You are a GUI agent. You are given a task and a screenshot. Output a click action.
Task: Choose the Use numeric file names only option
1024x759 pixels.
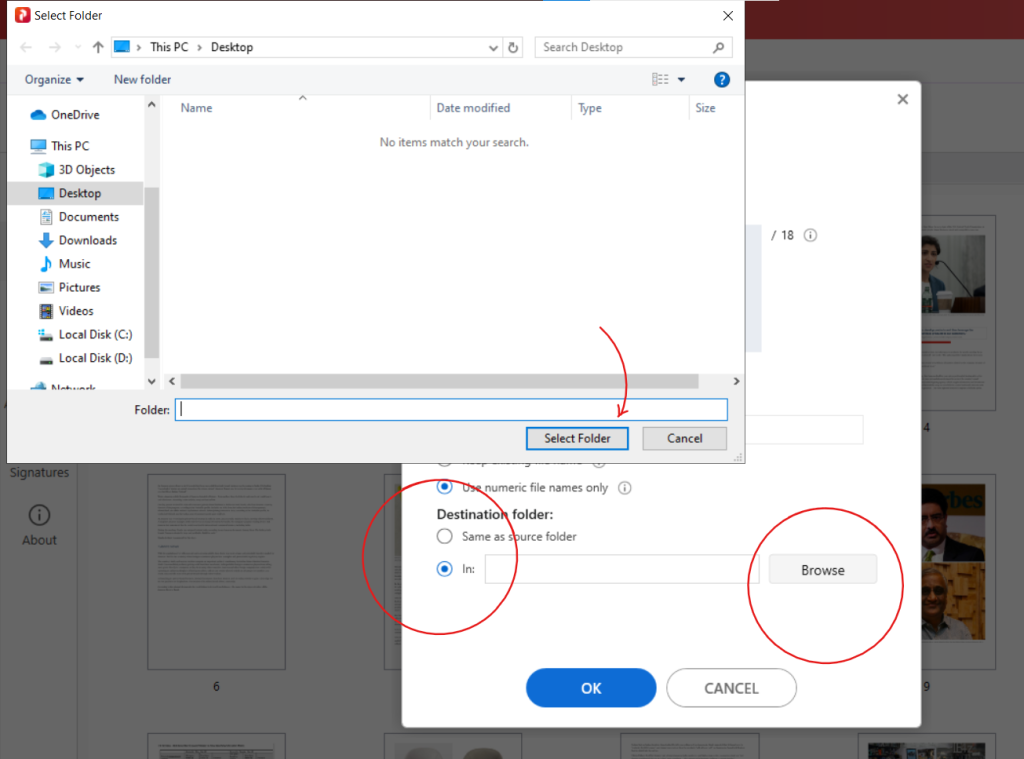pos(442,488)
